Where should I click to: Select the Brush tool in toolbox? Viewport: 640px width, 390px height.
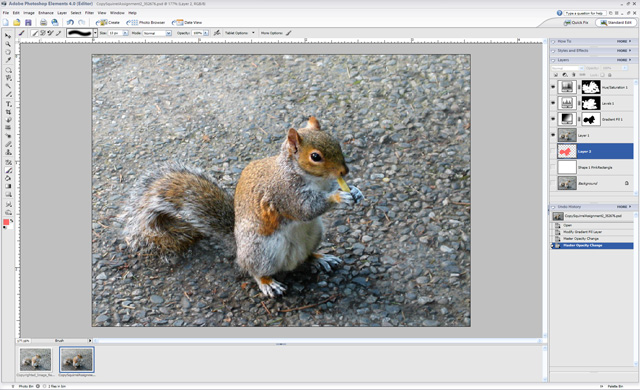point(8,171)
